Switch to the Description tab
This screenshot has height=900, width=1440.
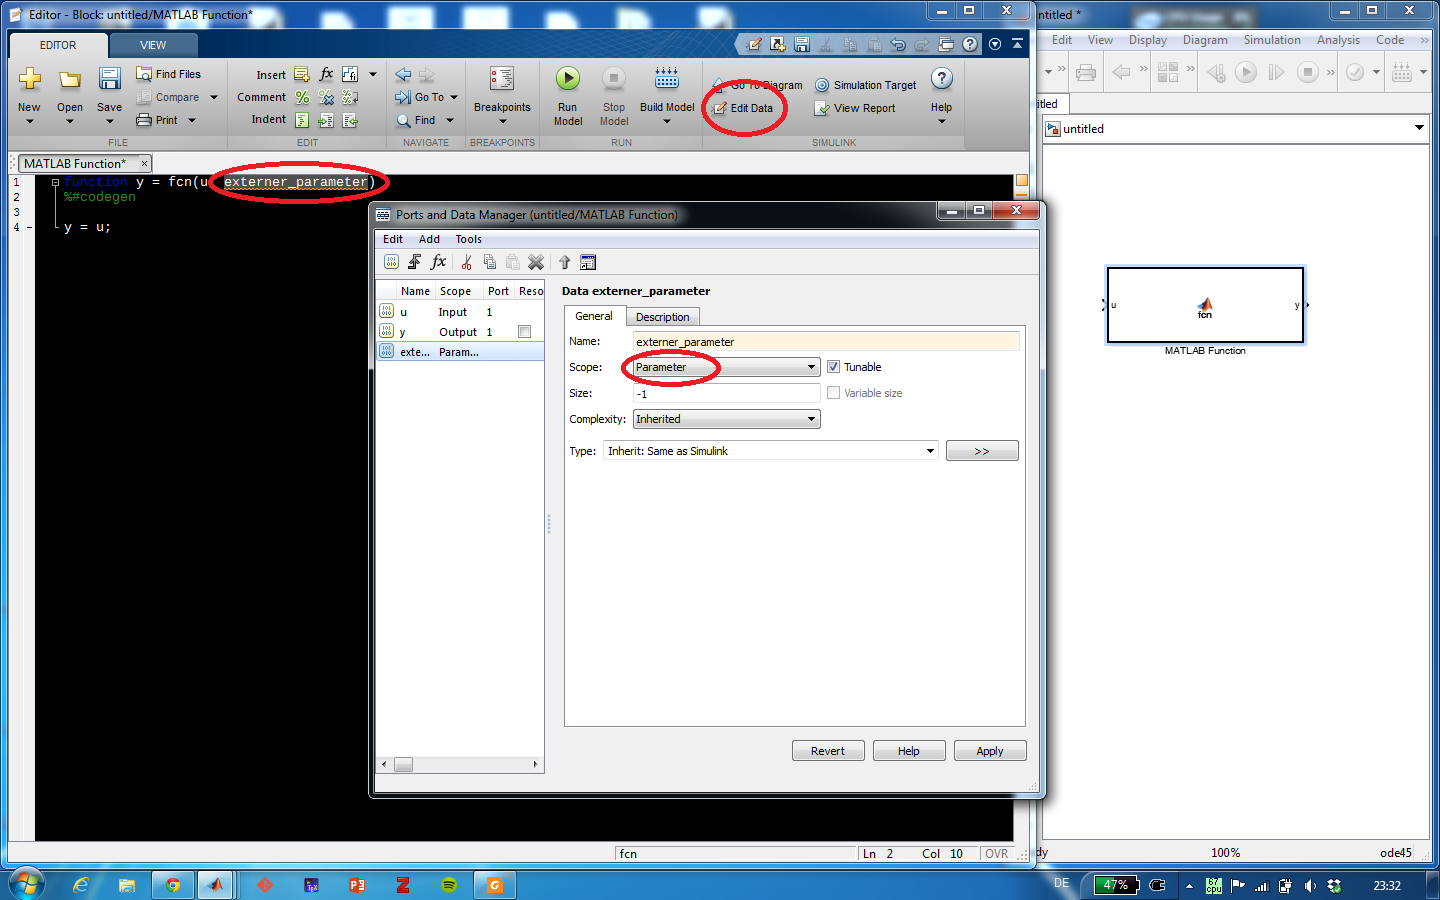click(x=663, y=317)
